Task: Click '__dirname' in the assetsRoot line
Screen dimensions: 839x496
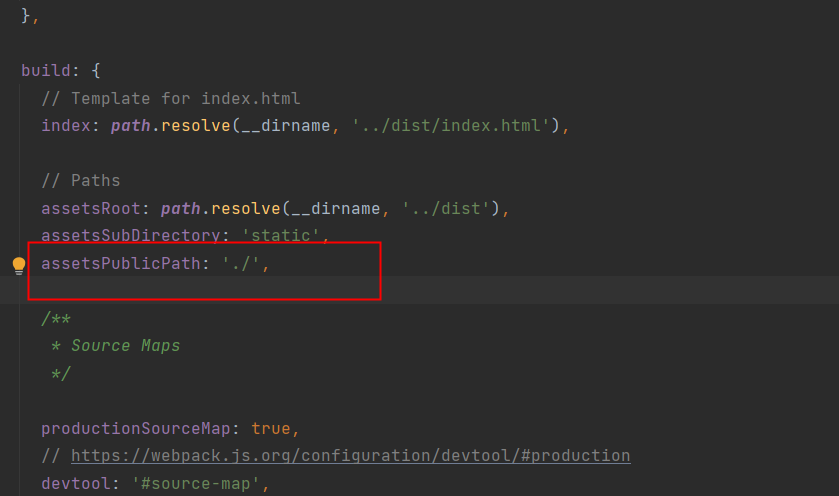Action: click(x=335, y=208)
